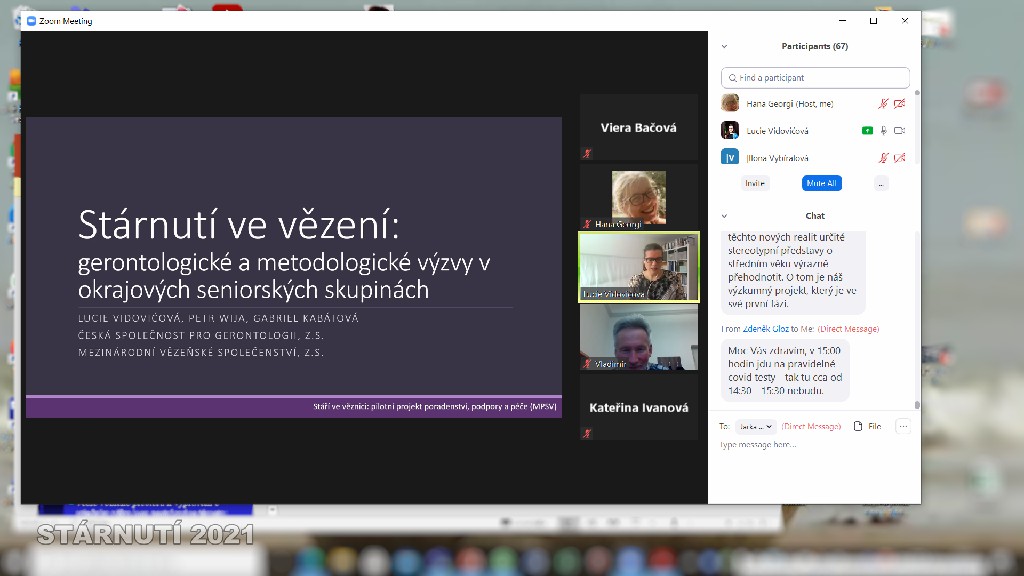Click the 'Find a participant' search field
This screenshot has height=576, width=1024.
coord(815,77)
